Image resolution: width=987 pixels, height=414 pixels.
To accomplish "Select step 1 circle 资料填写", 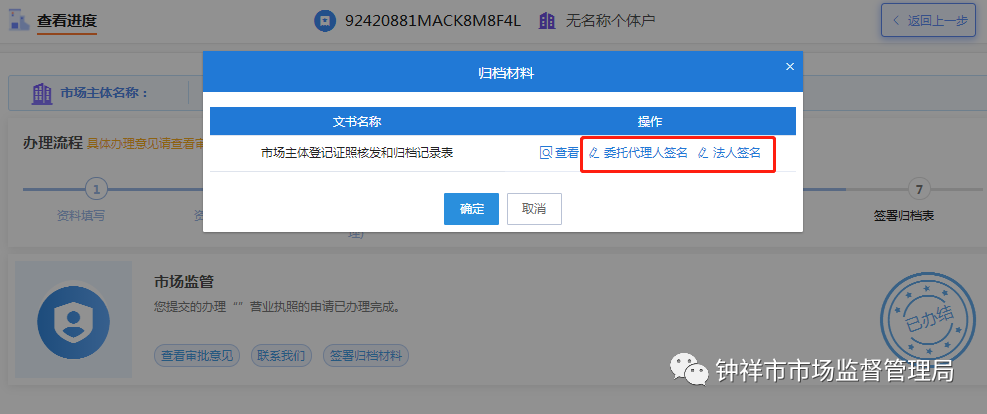I will click(x=96, y=188).
